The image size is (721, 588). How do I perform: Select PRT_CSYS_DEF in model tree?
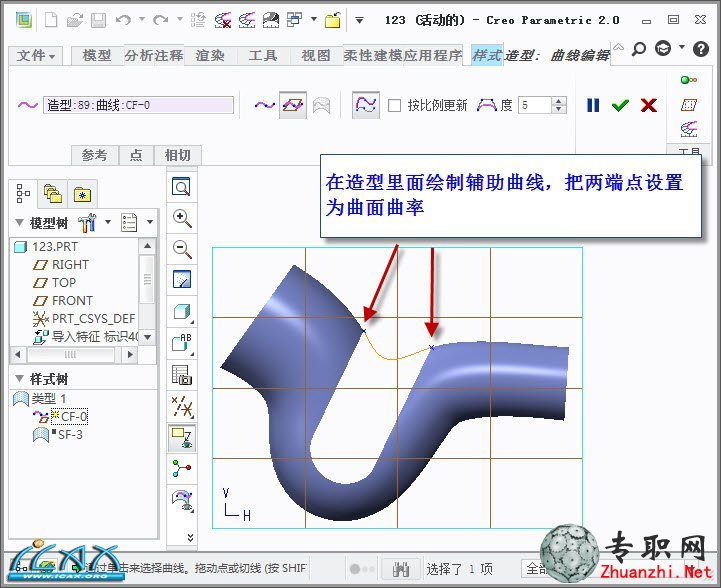point(84,319)
